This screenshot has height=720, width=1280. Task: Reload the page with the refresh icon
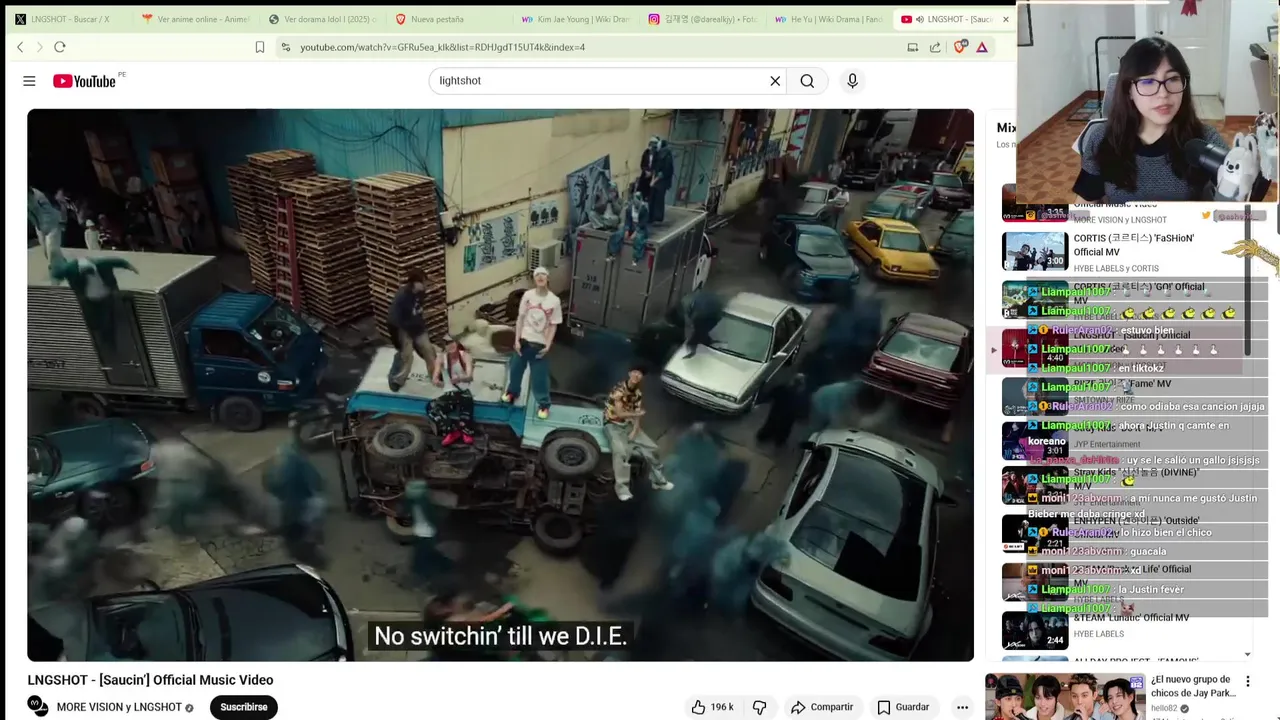click(60, 47)
